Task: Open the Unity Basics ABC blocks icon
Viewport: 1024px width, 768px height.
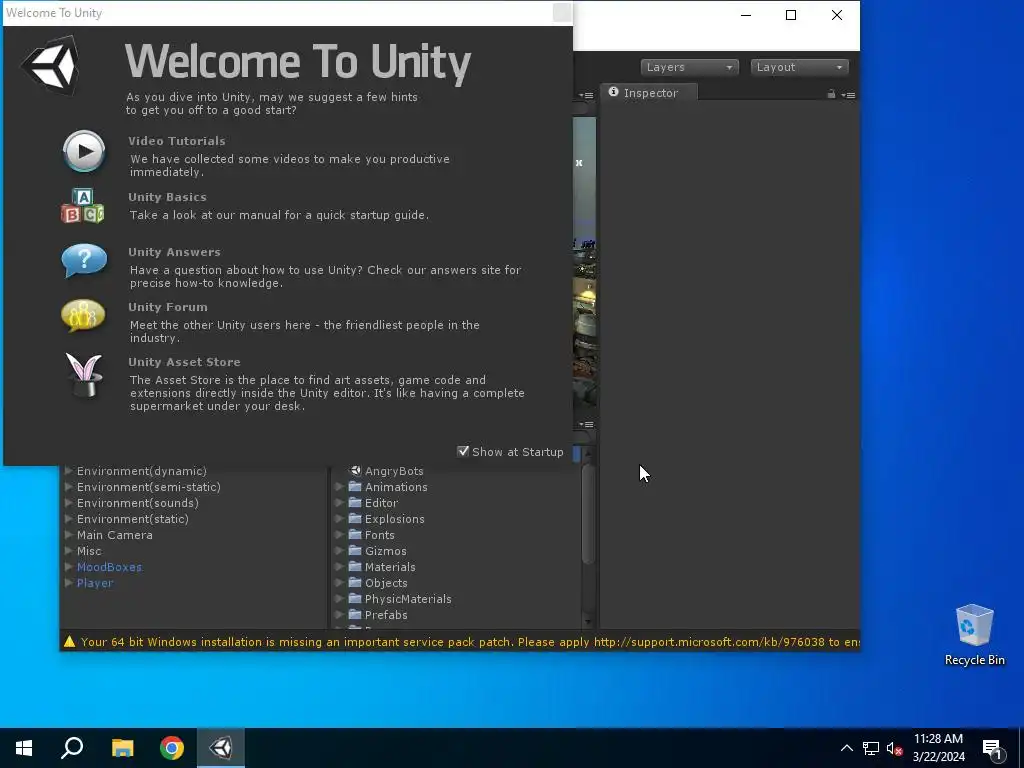Action: tap(83, 206)
